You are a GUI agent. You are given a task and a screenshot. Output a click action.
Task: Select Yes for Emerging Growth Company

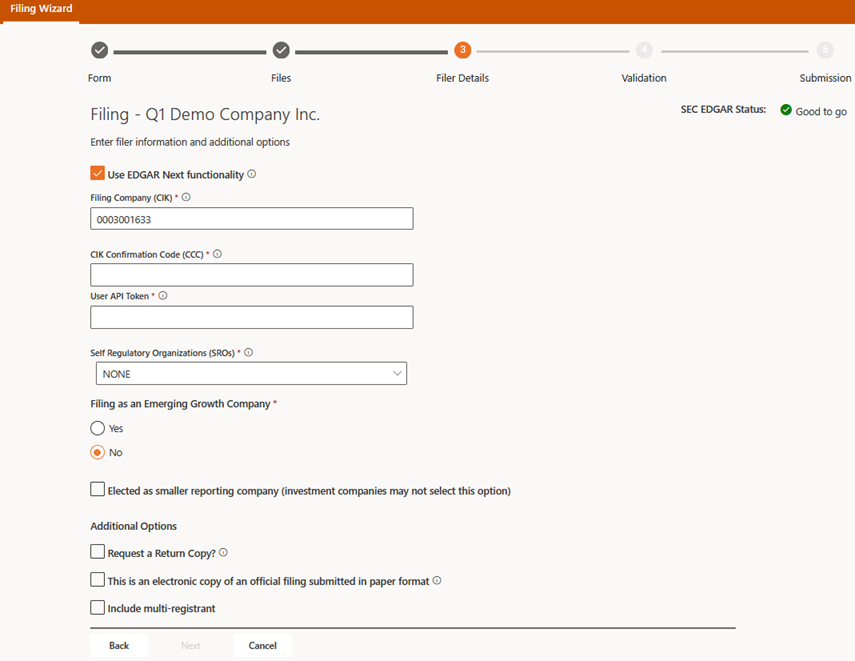(98, 428)
